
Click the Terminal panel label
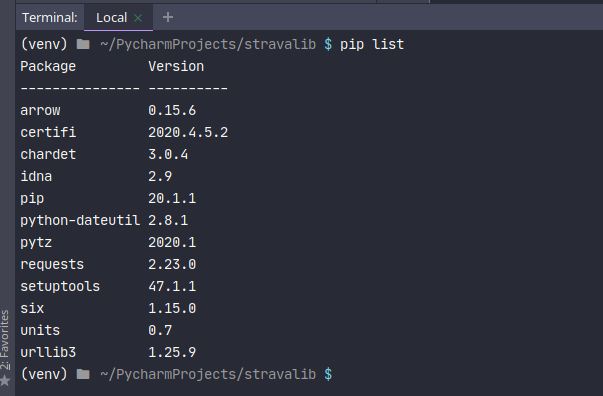pos(50,18)
